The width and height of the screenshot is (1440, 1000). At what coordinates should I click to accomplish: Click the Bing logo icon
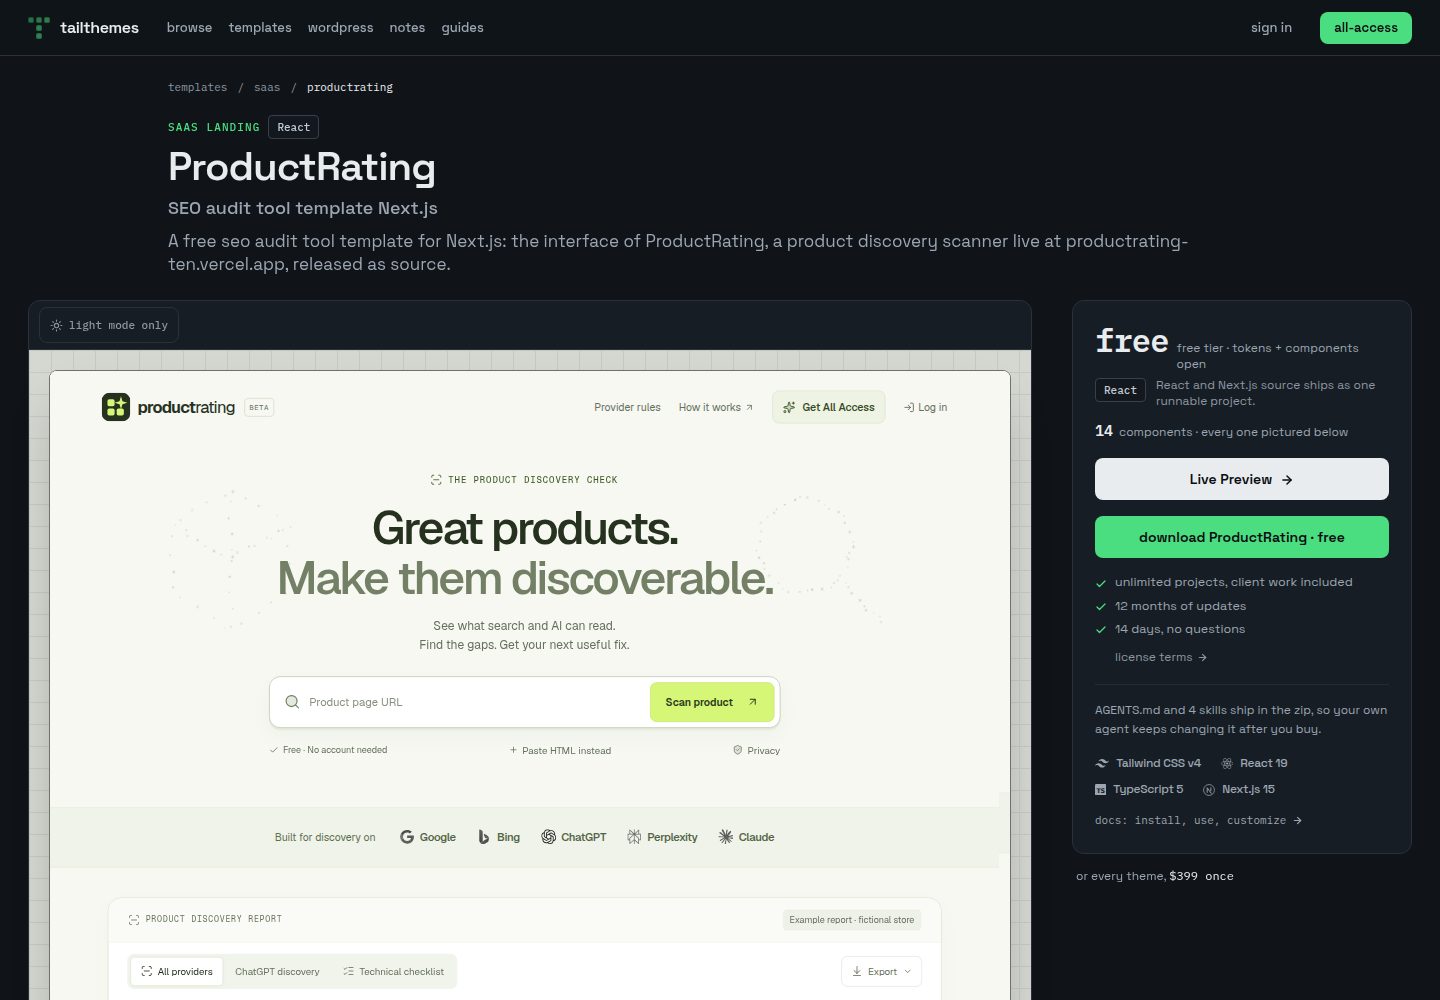(484, 837)
